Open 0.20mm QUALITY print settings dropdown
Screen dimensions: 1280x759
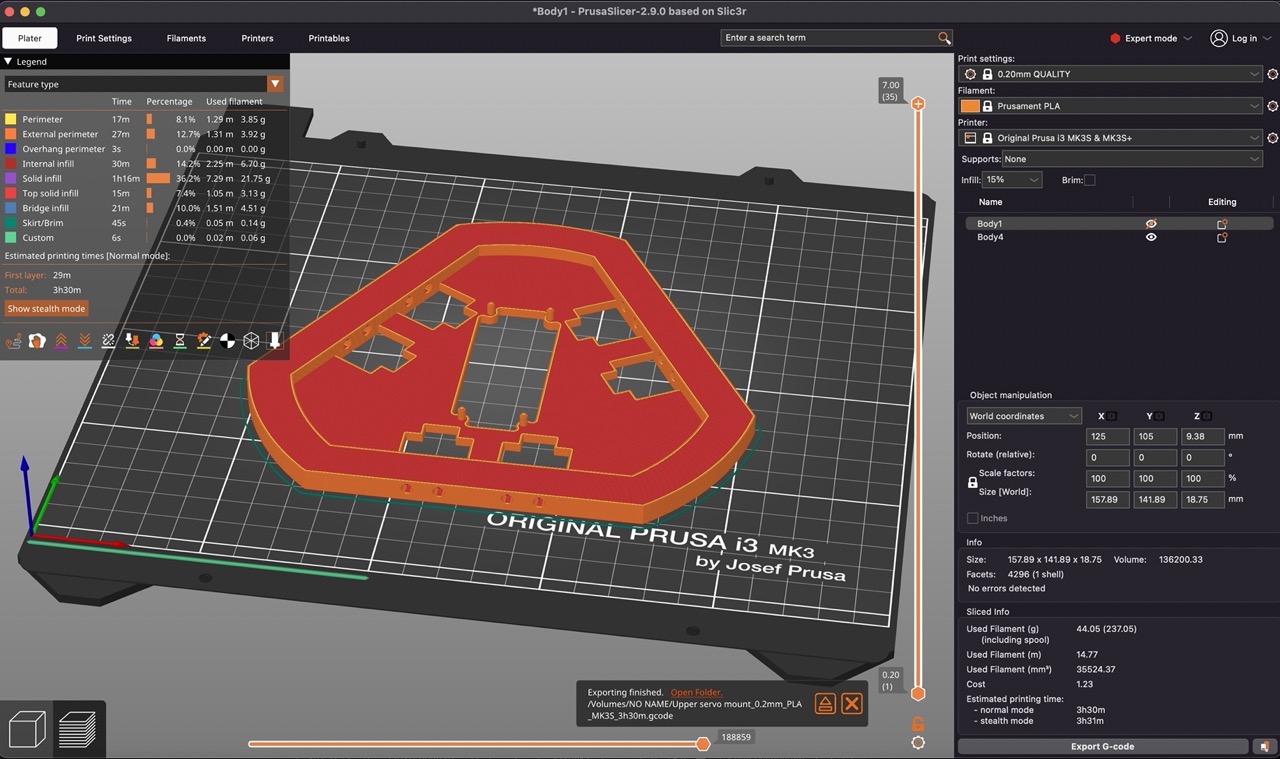[x=1110, y=74]
